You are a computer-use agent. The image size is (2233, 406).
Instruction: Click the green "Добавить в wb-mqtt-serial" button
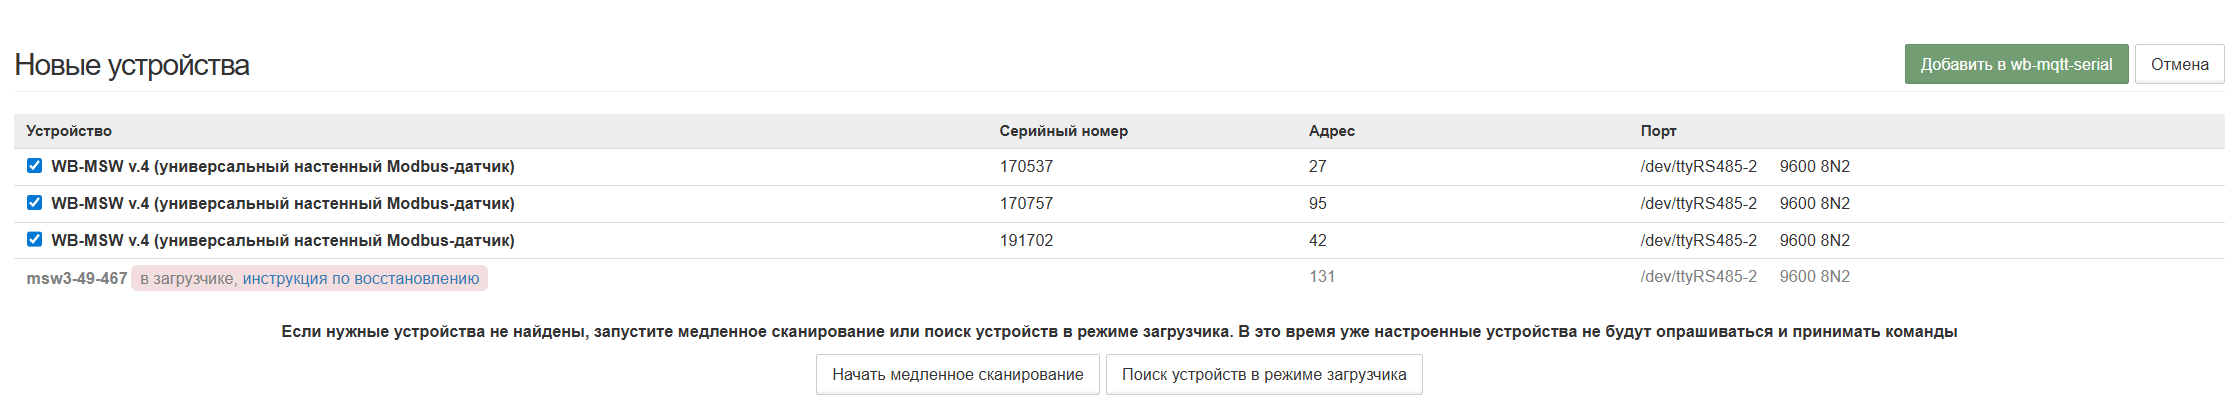point(2015,64)
